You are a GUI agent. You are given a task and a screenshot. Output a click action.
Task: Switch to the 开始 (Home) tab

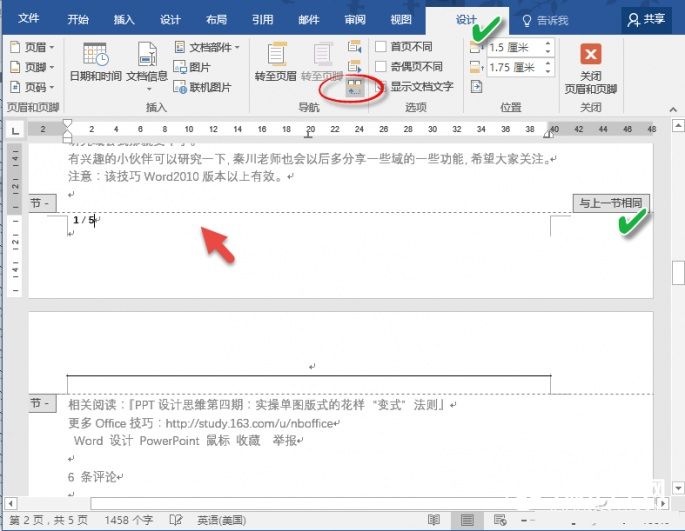(78, 19)
